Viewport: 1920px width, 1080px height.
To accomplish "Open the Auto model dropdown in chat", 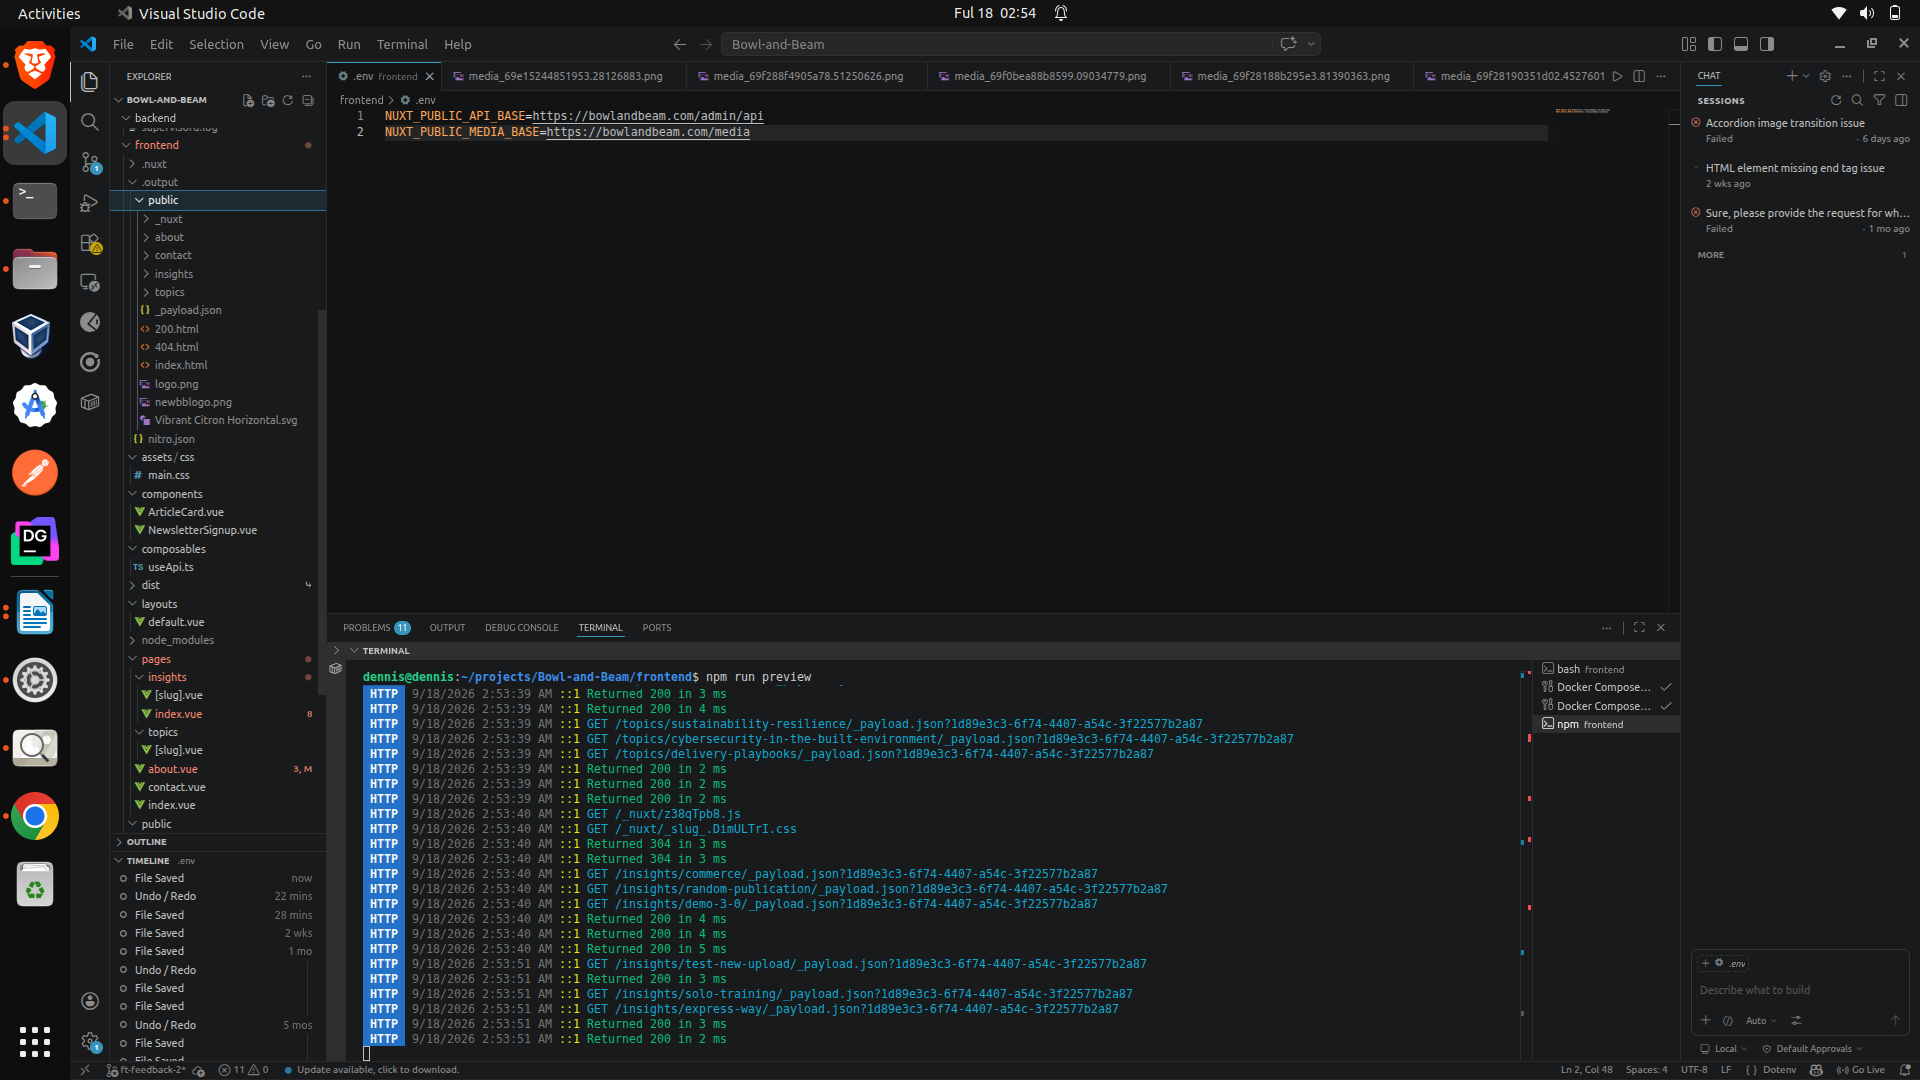I will (x=1761, y=1021).
